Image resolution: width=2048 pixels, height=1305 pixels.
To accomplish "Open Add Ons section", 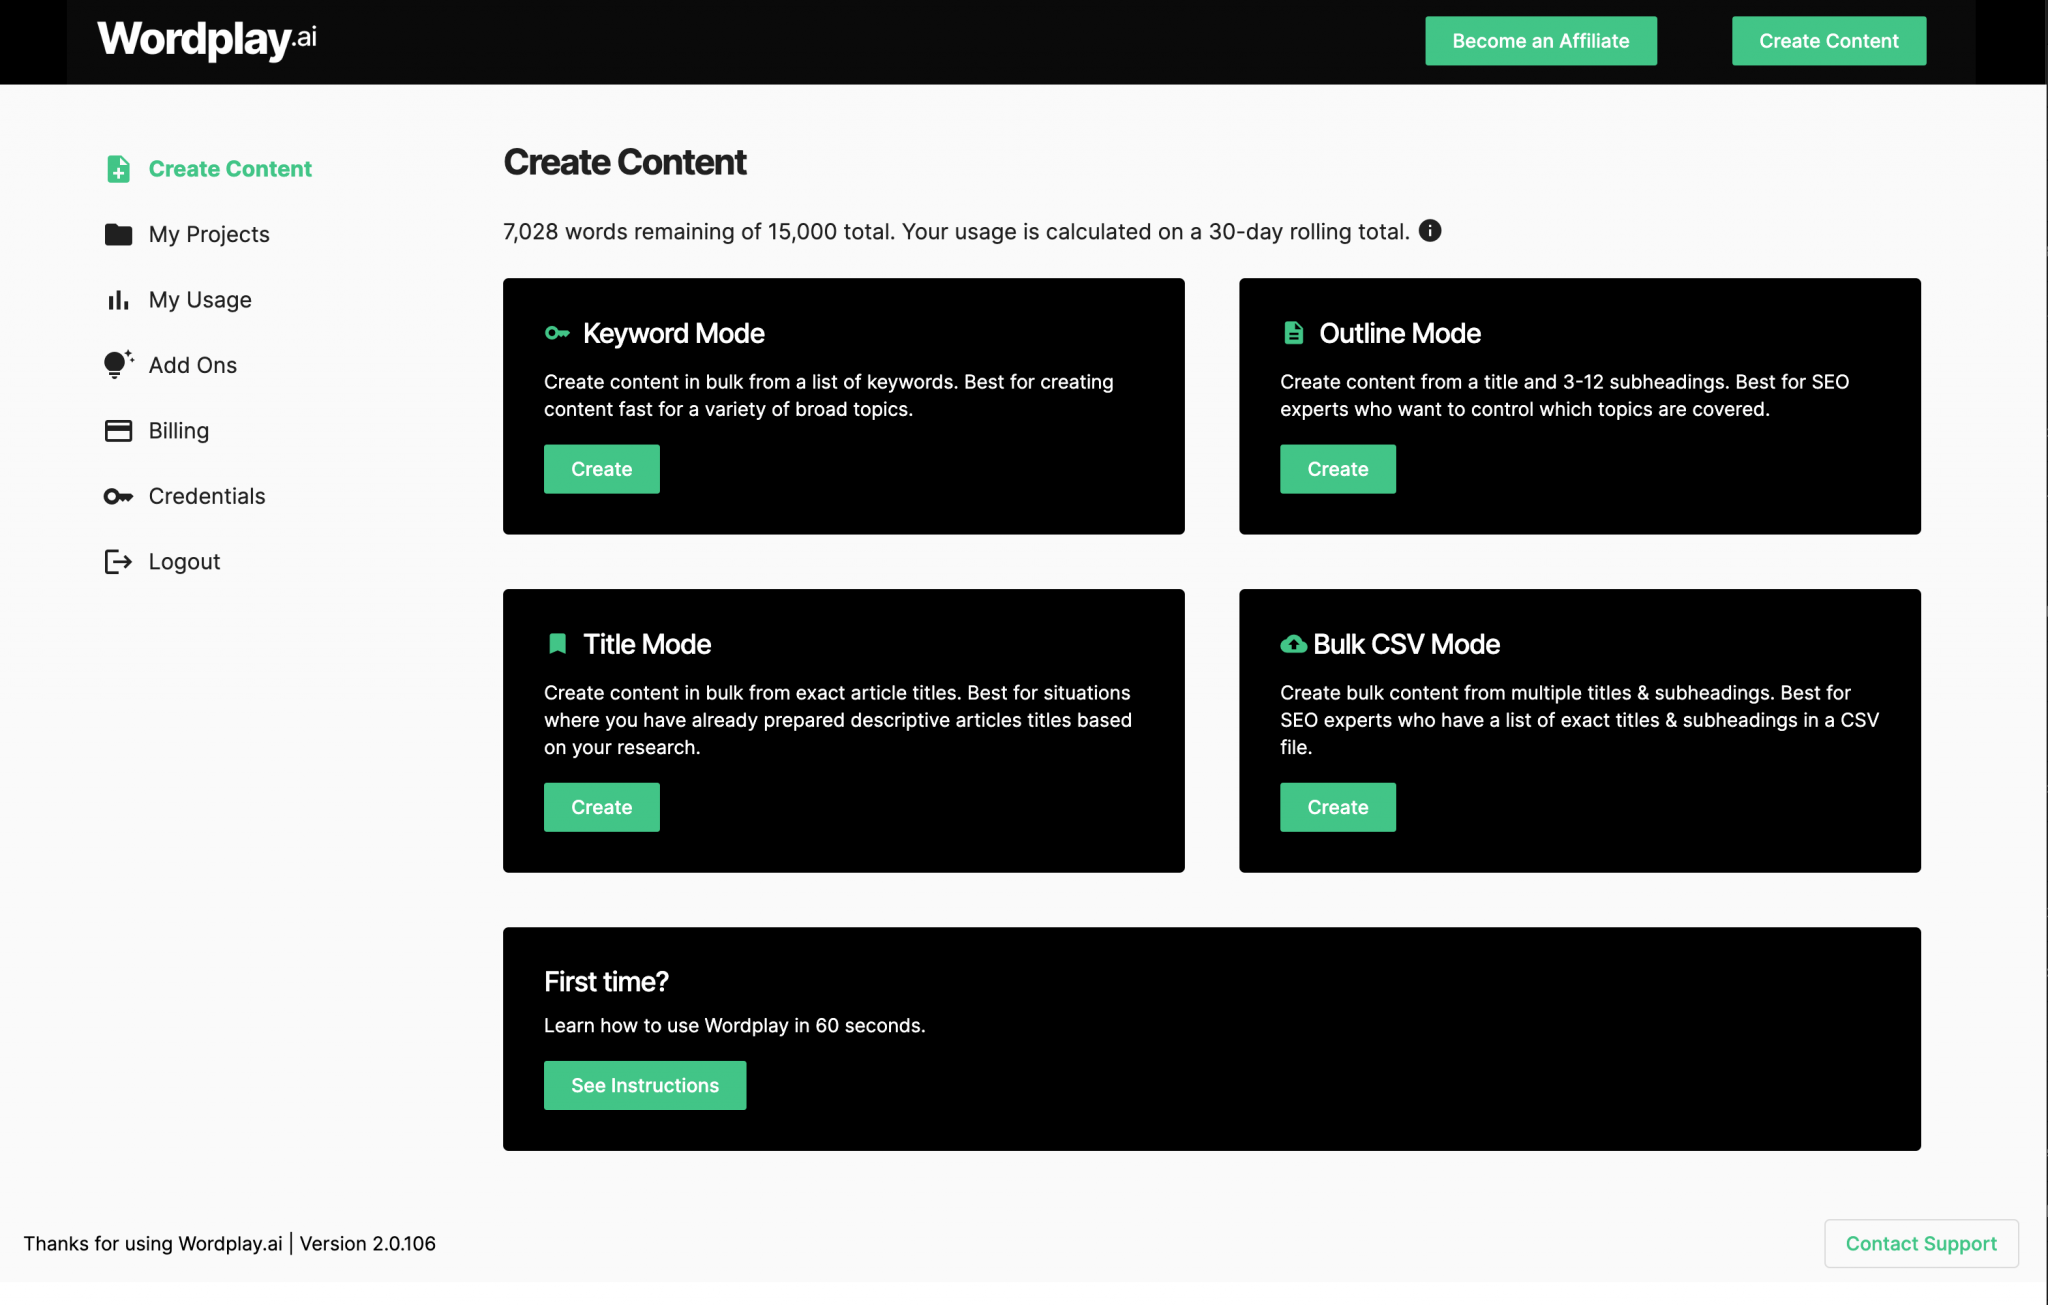I will (x=193, y=365).
